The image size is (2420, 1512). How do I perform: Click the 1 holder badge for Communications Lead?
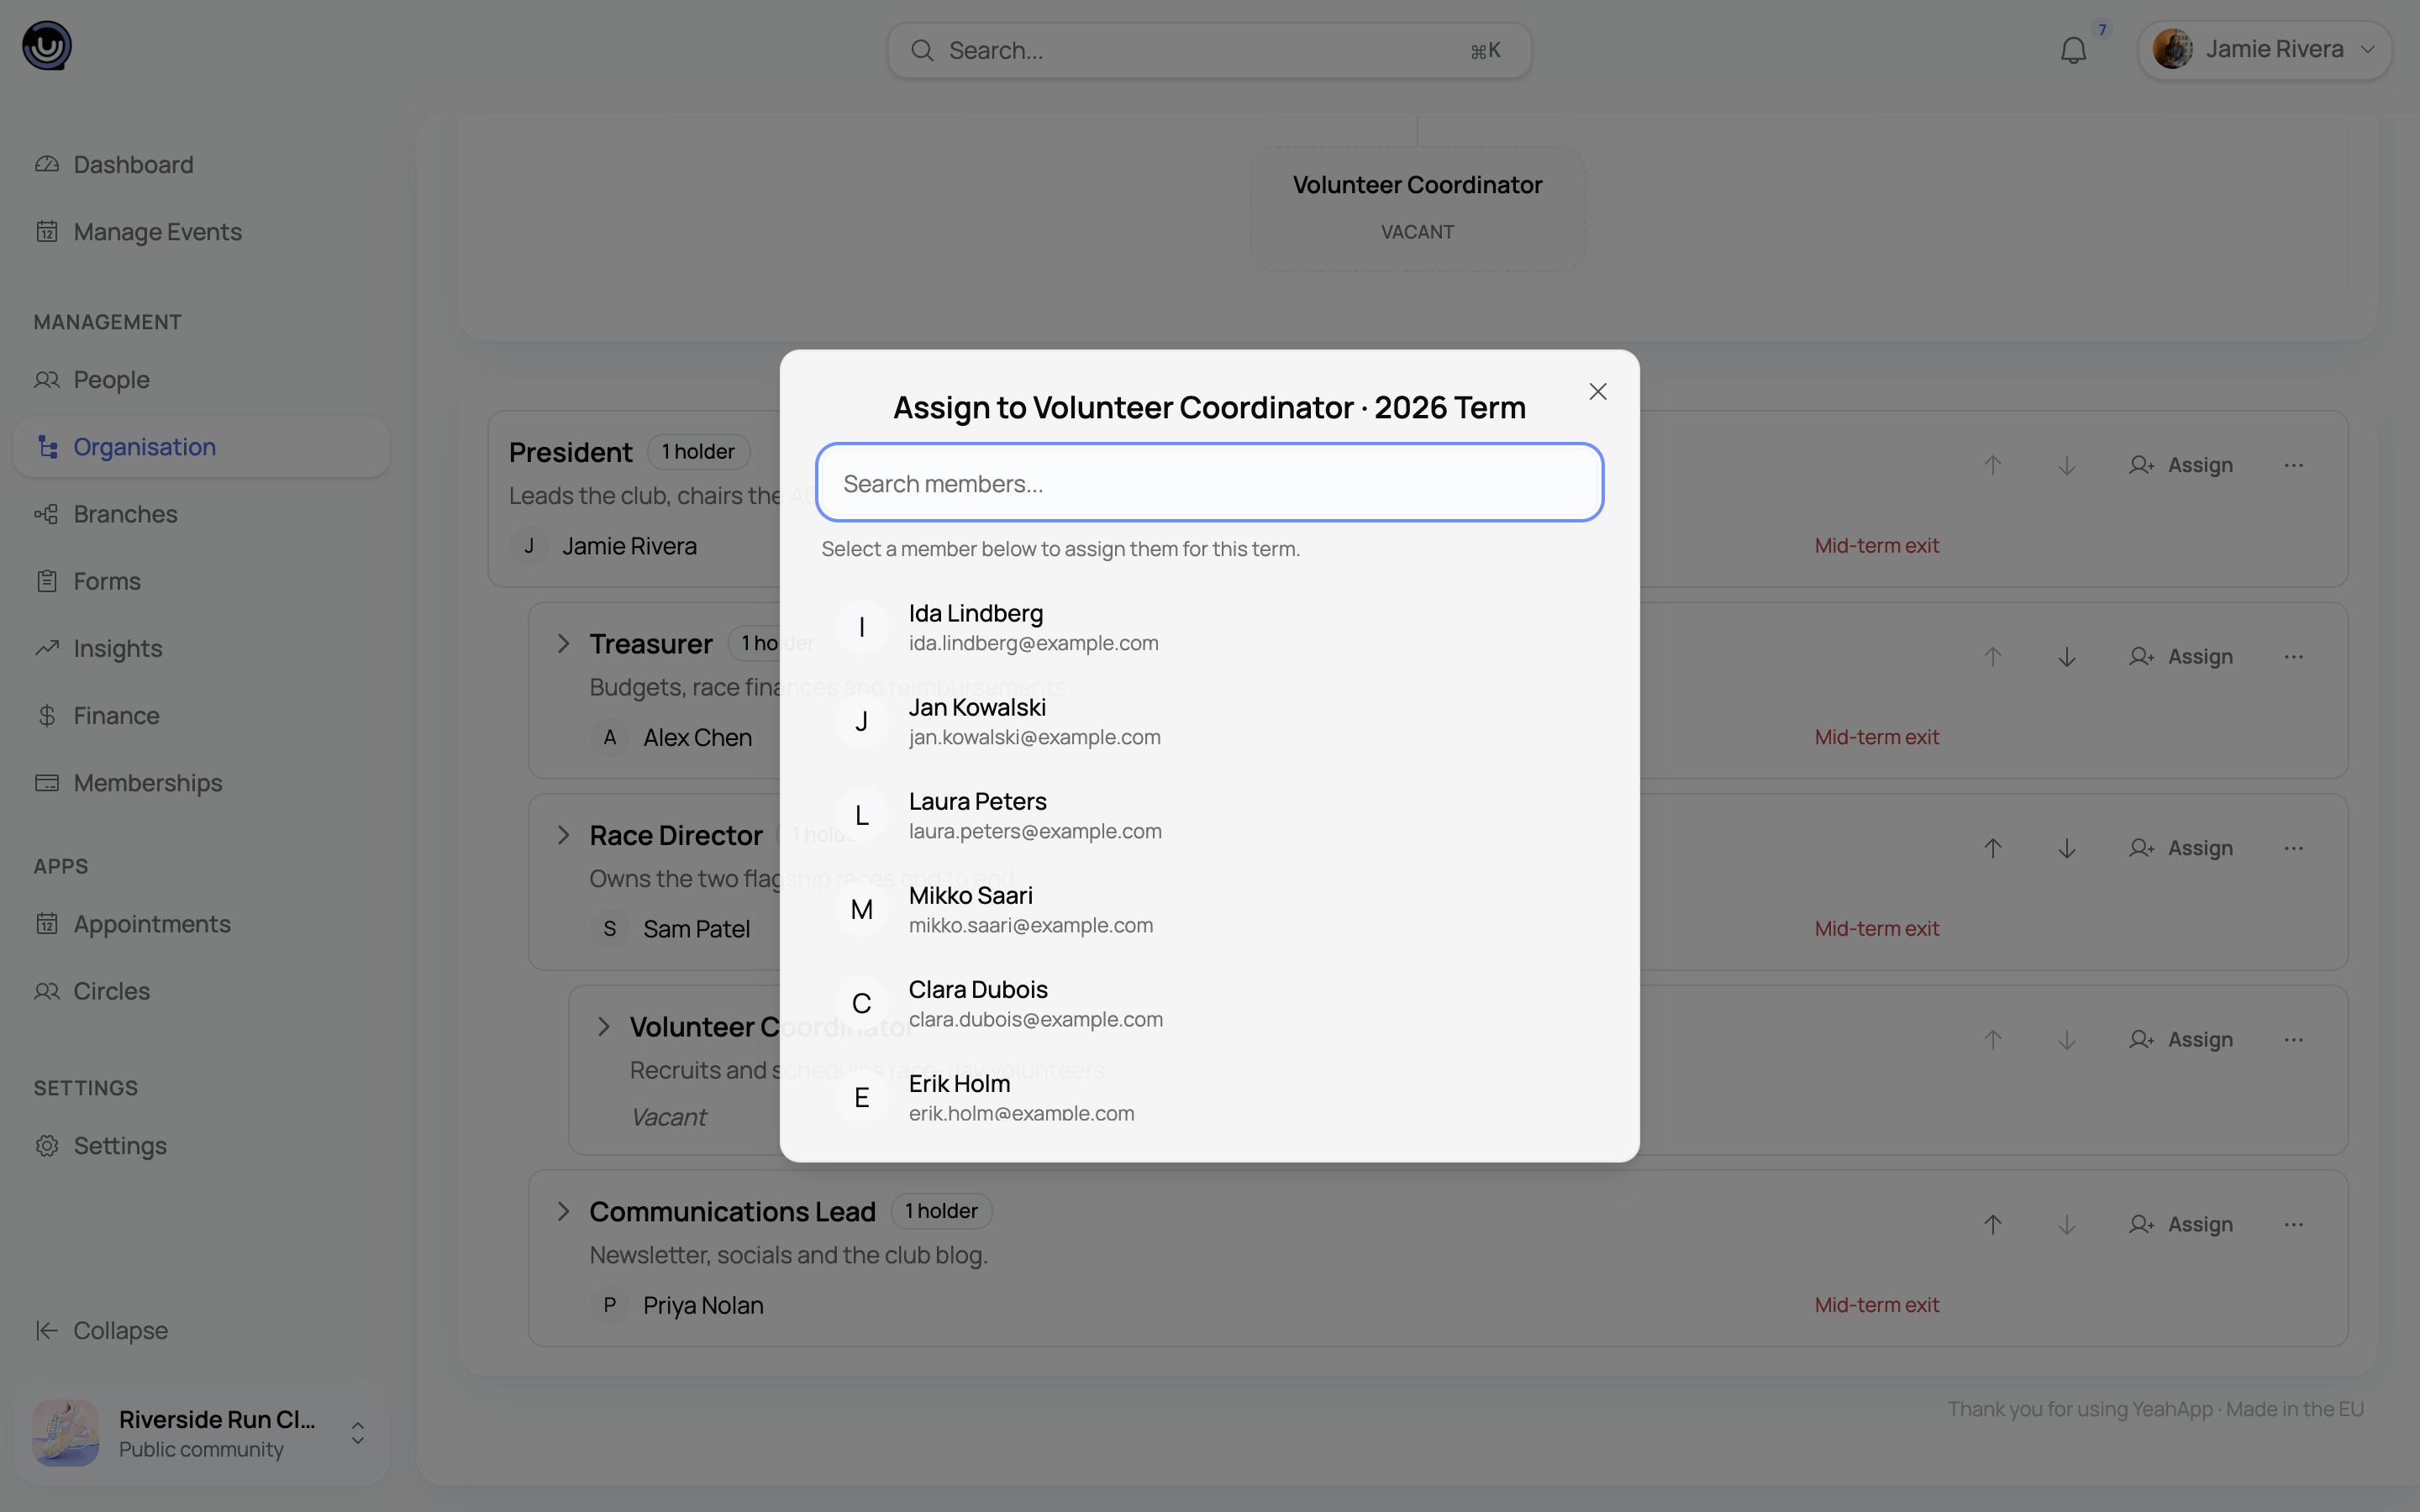pos(941,1211)
